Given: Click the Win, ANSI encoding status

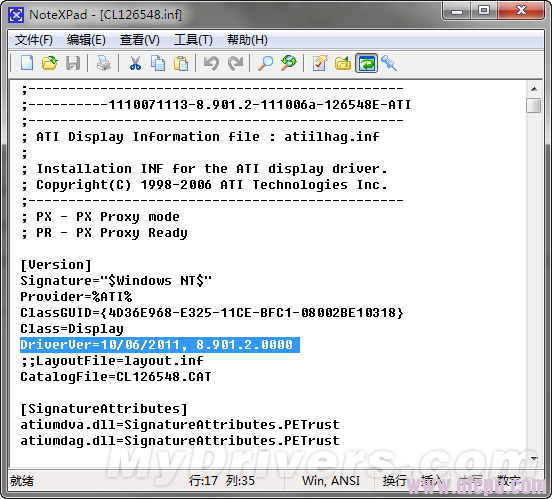Looking at the screenshot, I should (331, 481).
